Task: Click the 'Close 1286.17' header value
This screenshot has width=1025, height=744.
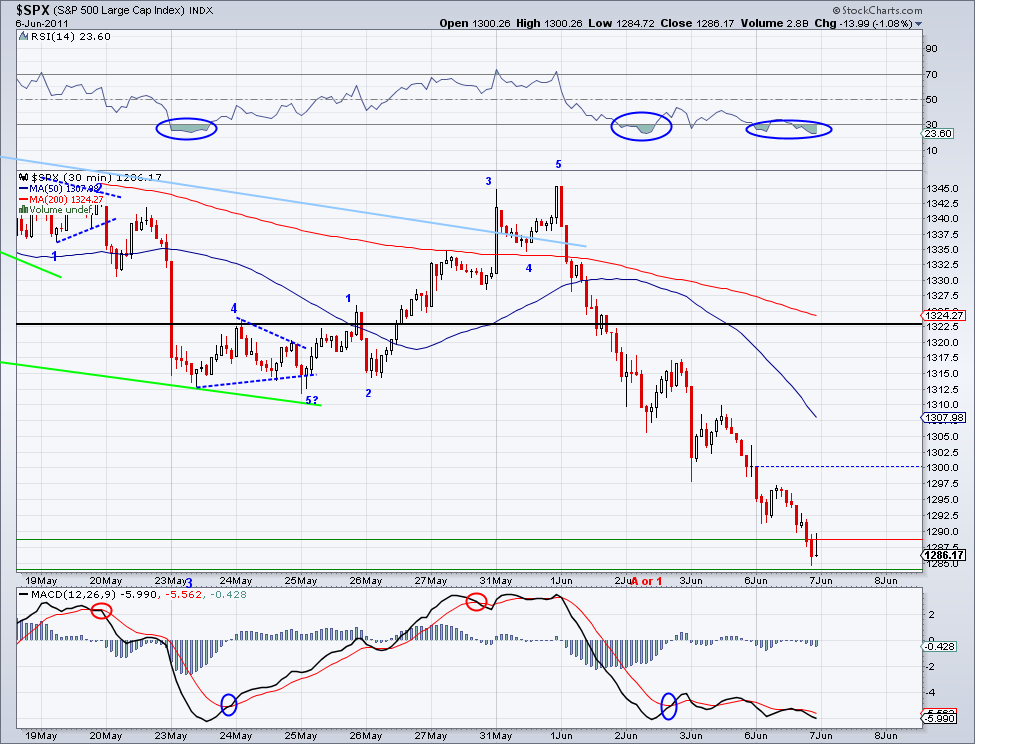Action: point(697,24)
